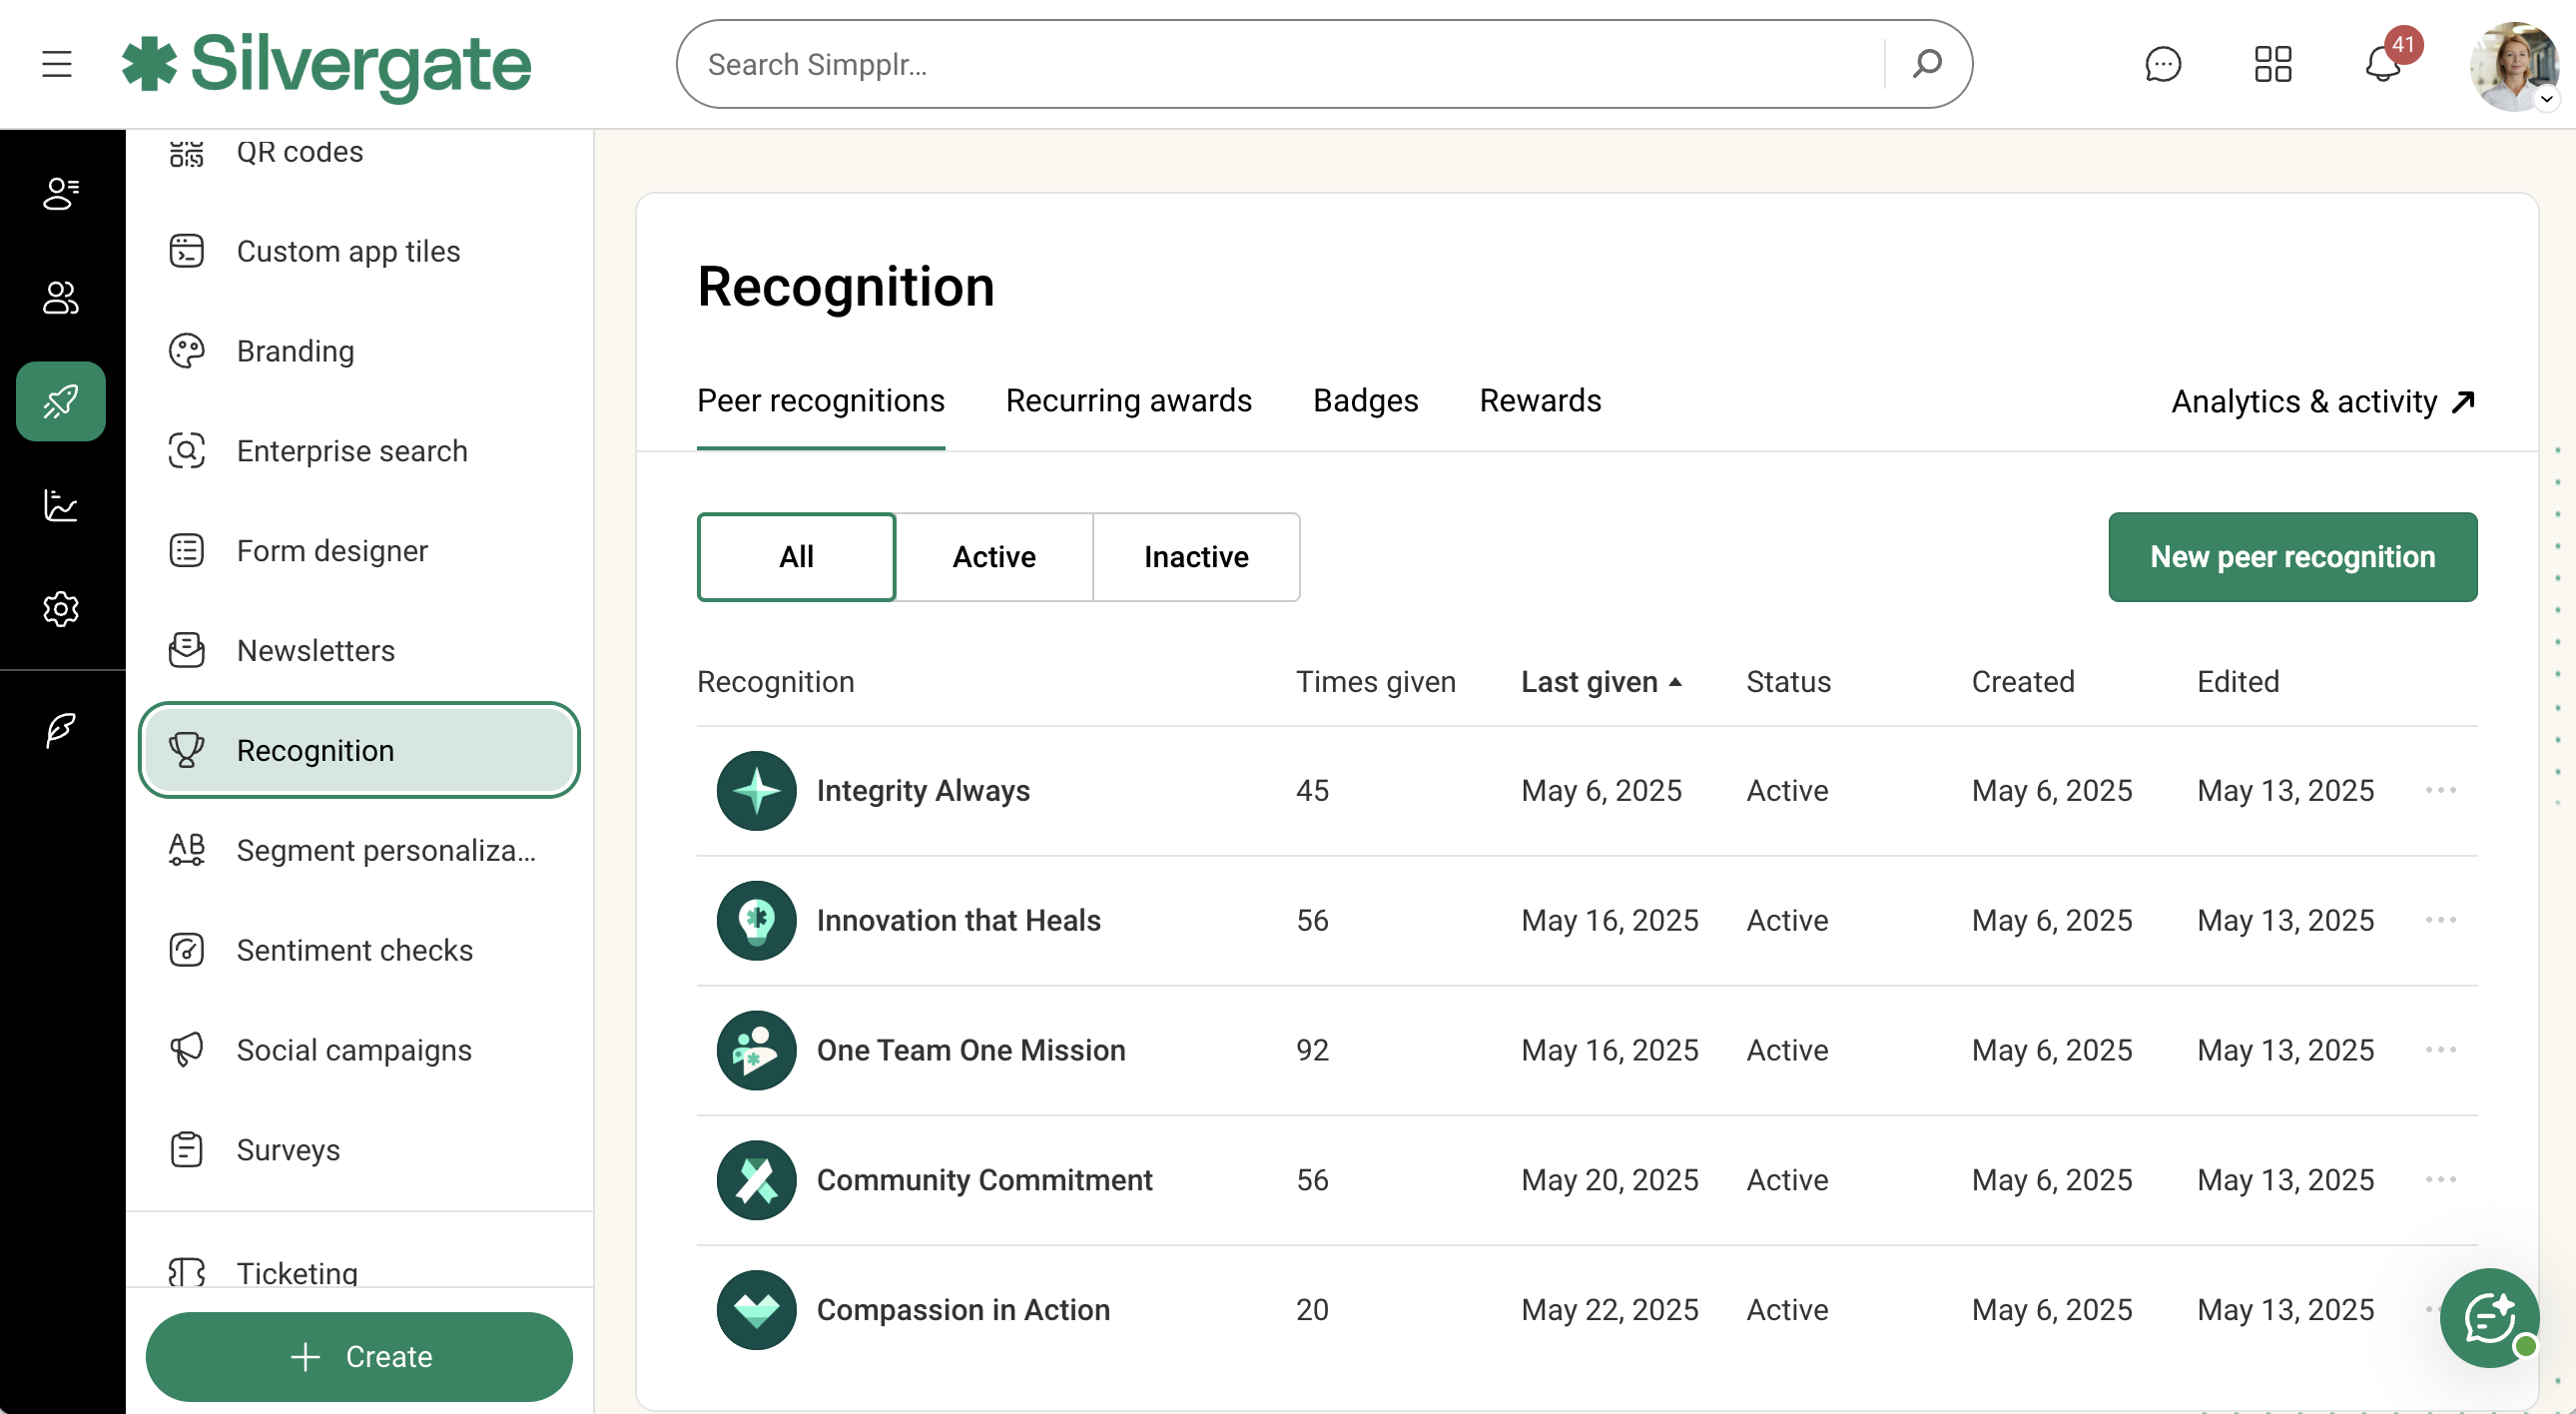Filter list by Inactive recognitions

click(1196, 557)
